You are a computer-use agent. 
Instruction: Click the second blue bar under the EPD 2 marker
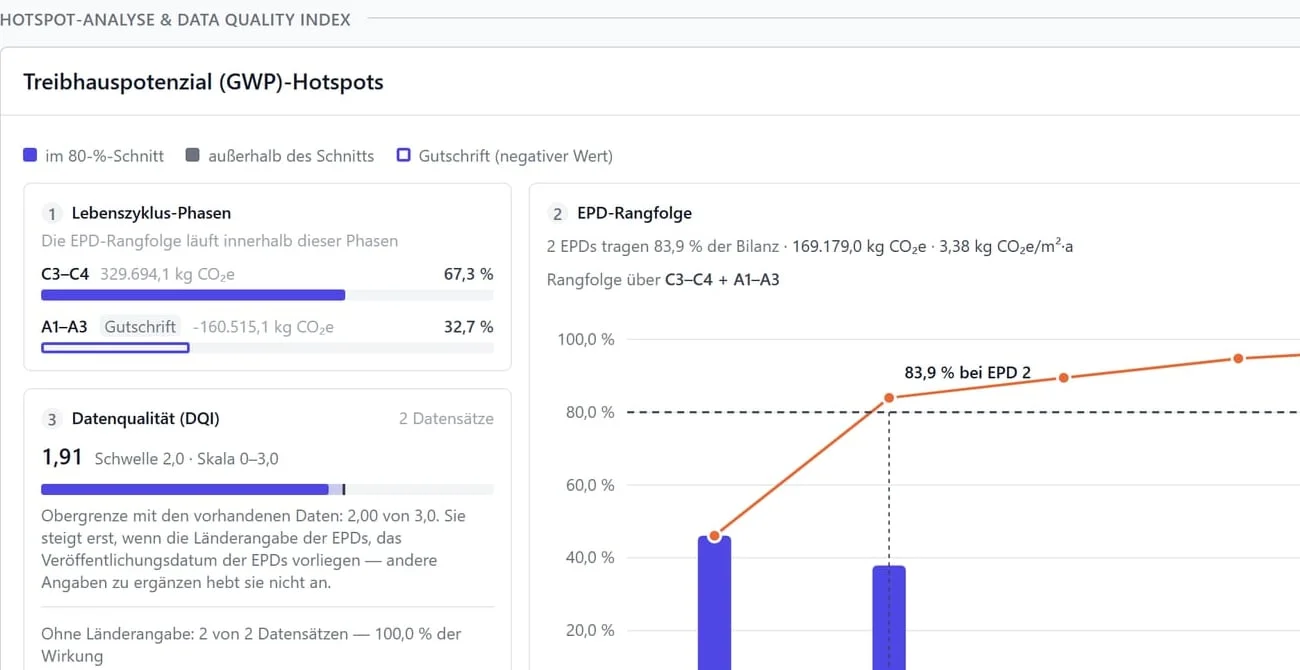point(889,618)
